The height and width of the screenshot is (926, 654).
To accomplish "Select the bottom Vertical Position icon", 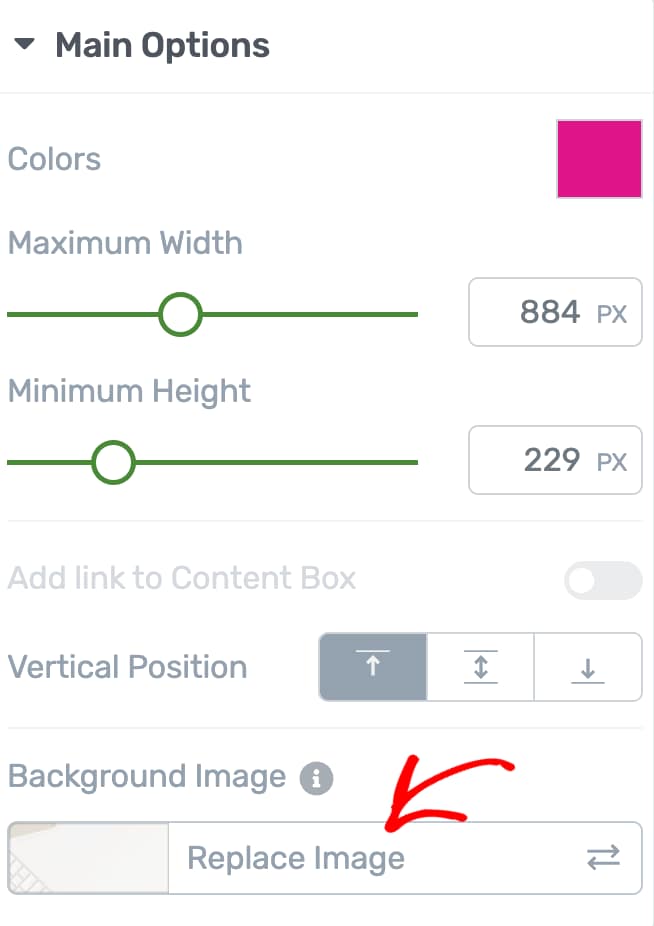I will click(588, 667).
